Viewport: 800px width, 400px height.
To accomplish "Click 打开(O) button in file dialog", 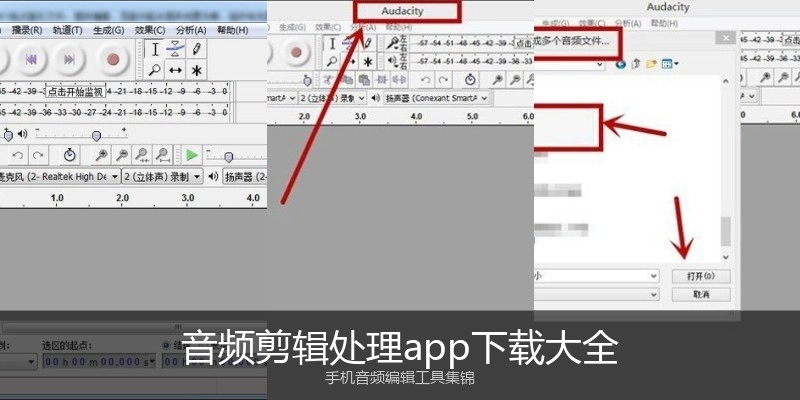I will (x=701, y=277).
